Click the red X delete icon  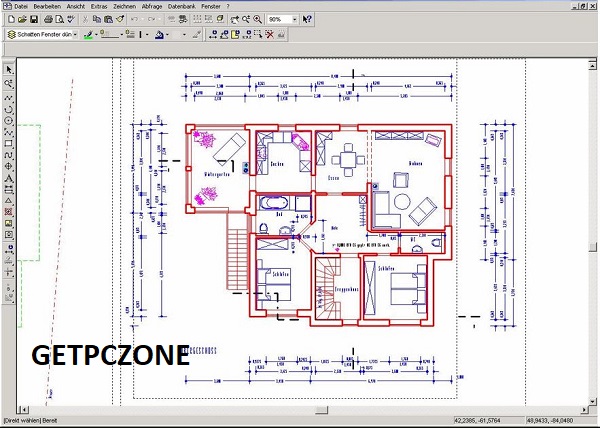click(x=269, y=35)
